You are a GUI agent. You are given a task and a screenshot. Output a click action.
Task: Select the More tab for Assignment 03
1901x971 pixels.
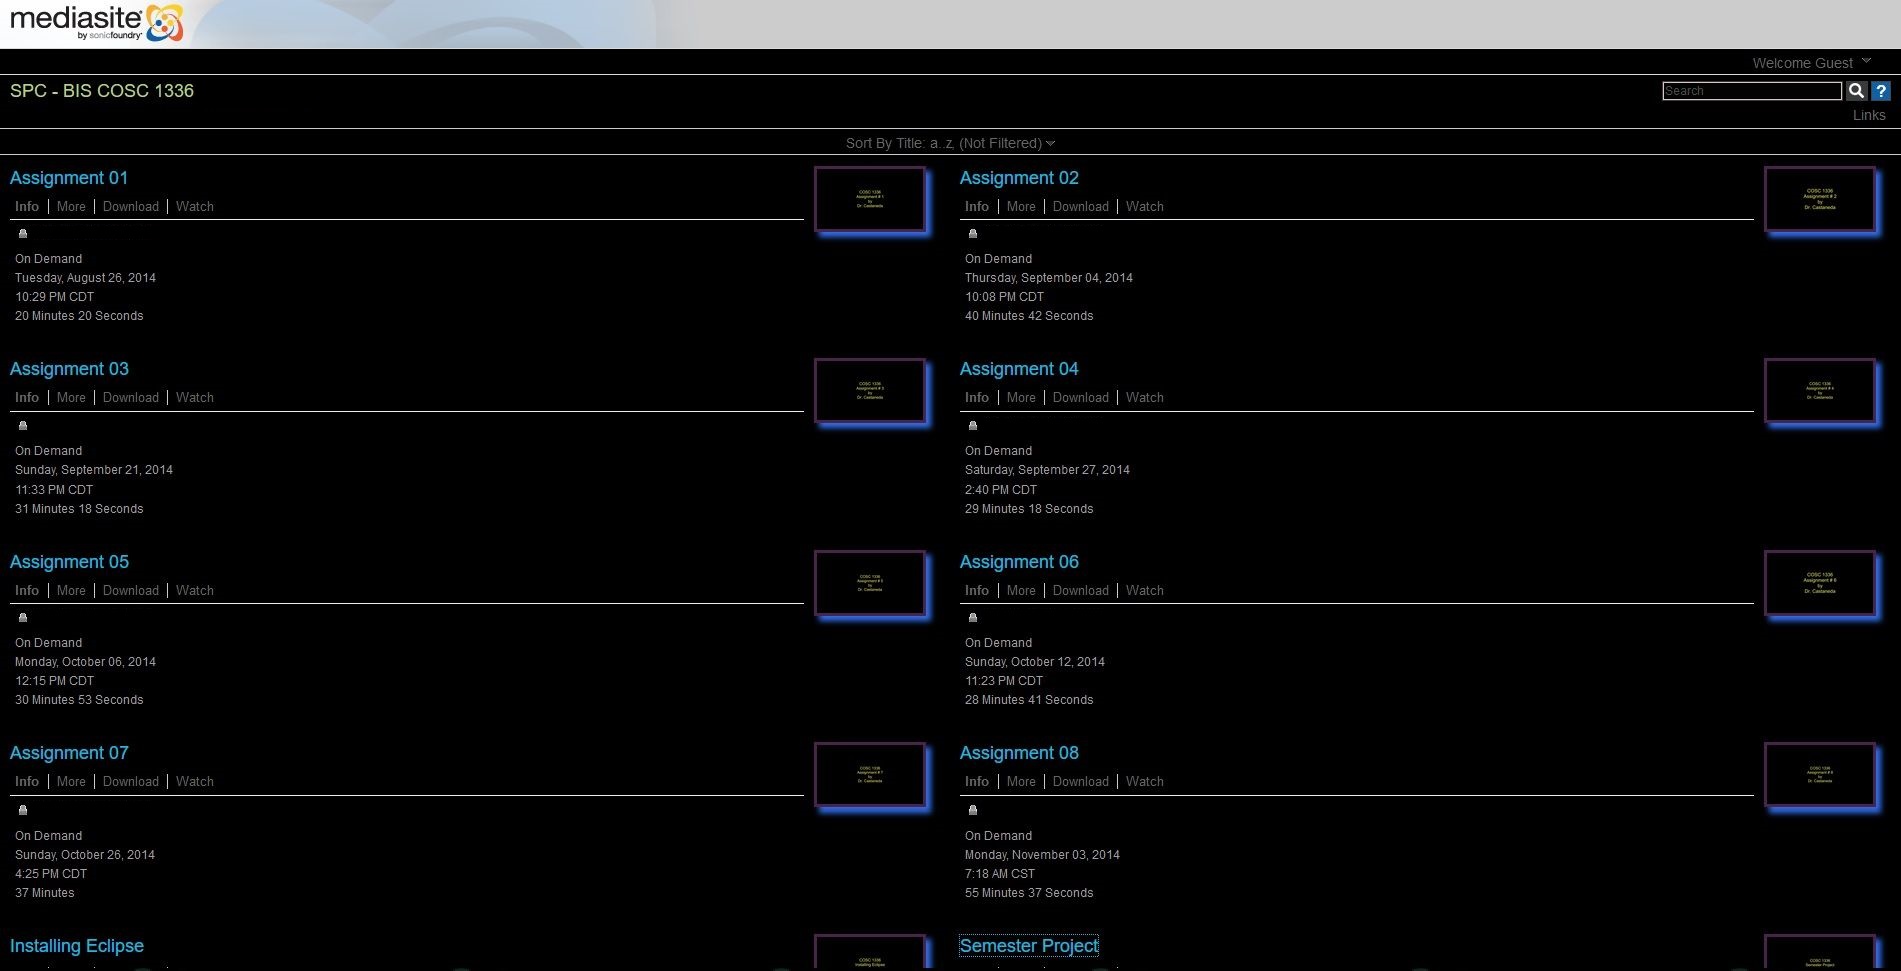coord(71,397)
